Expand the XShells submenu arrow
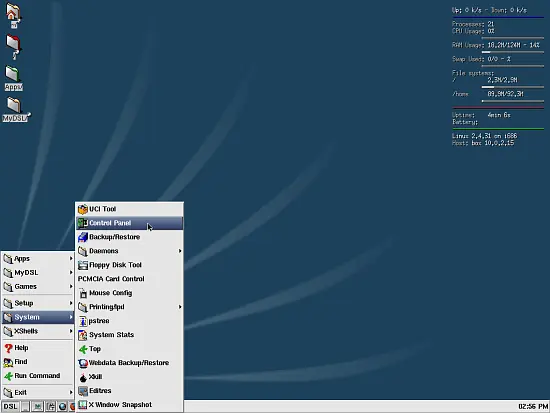The height and width of the screenshot is (413, 550). click(71, 331)
